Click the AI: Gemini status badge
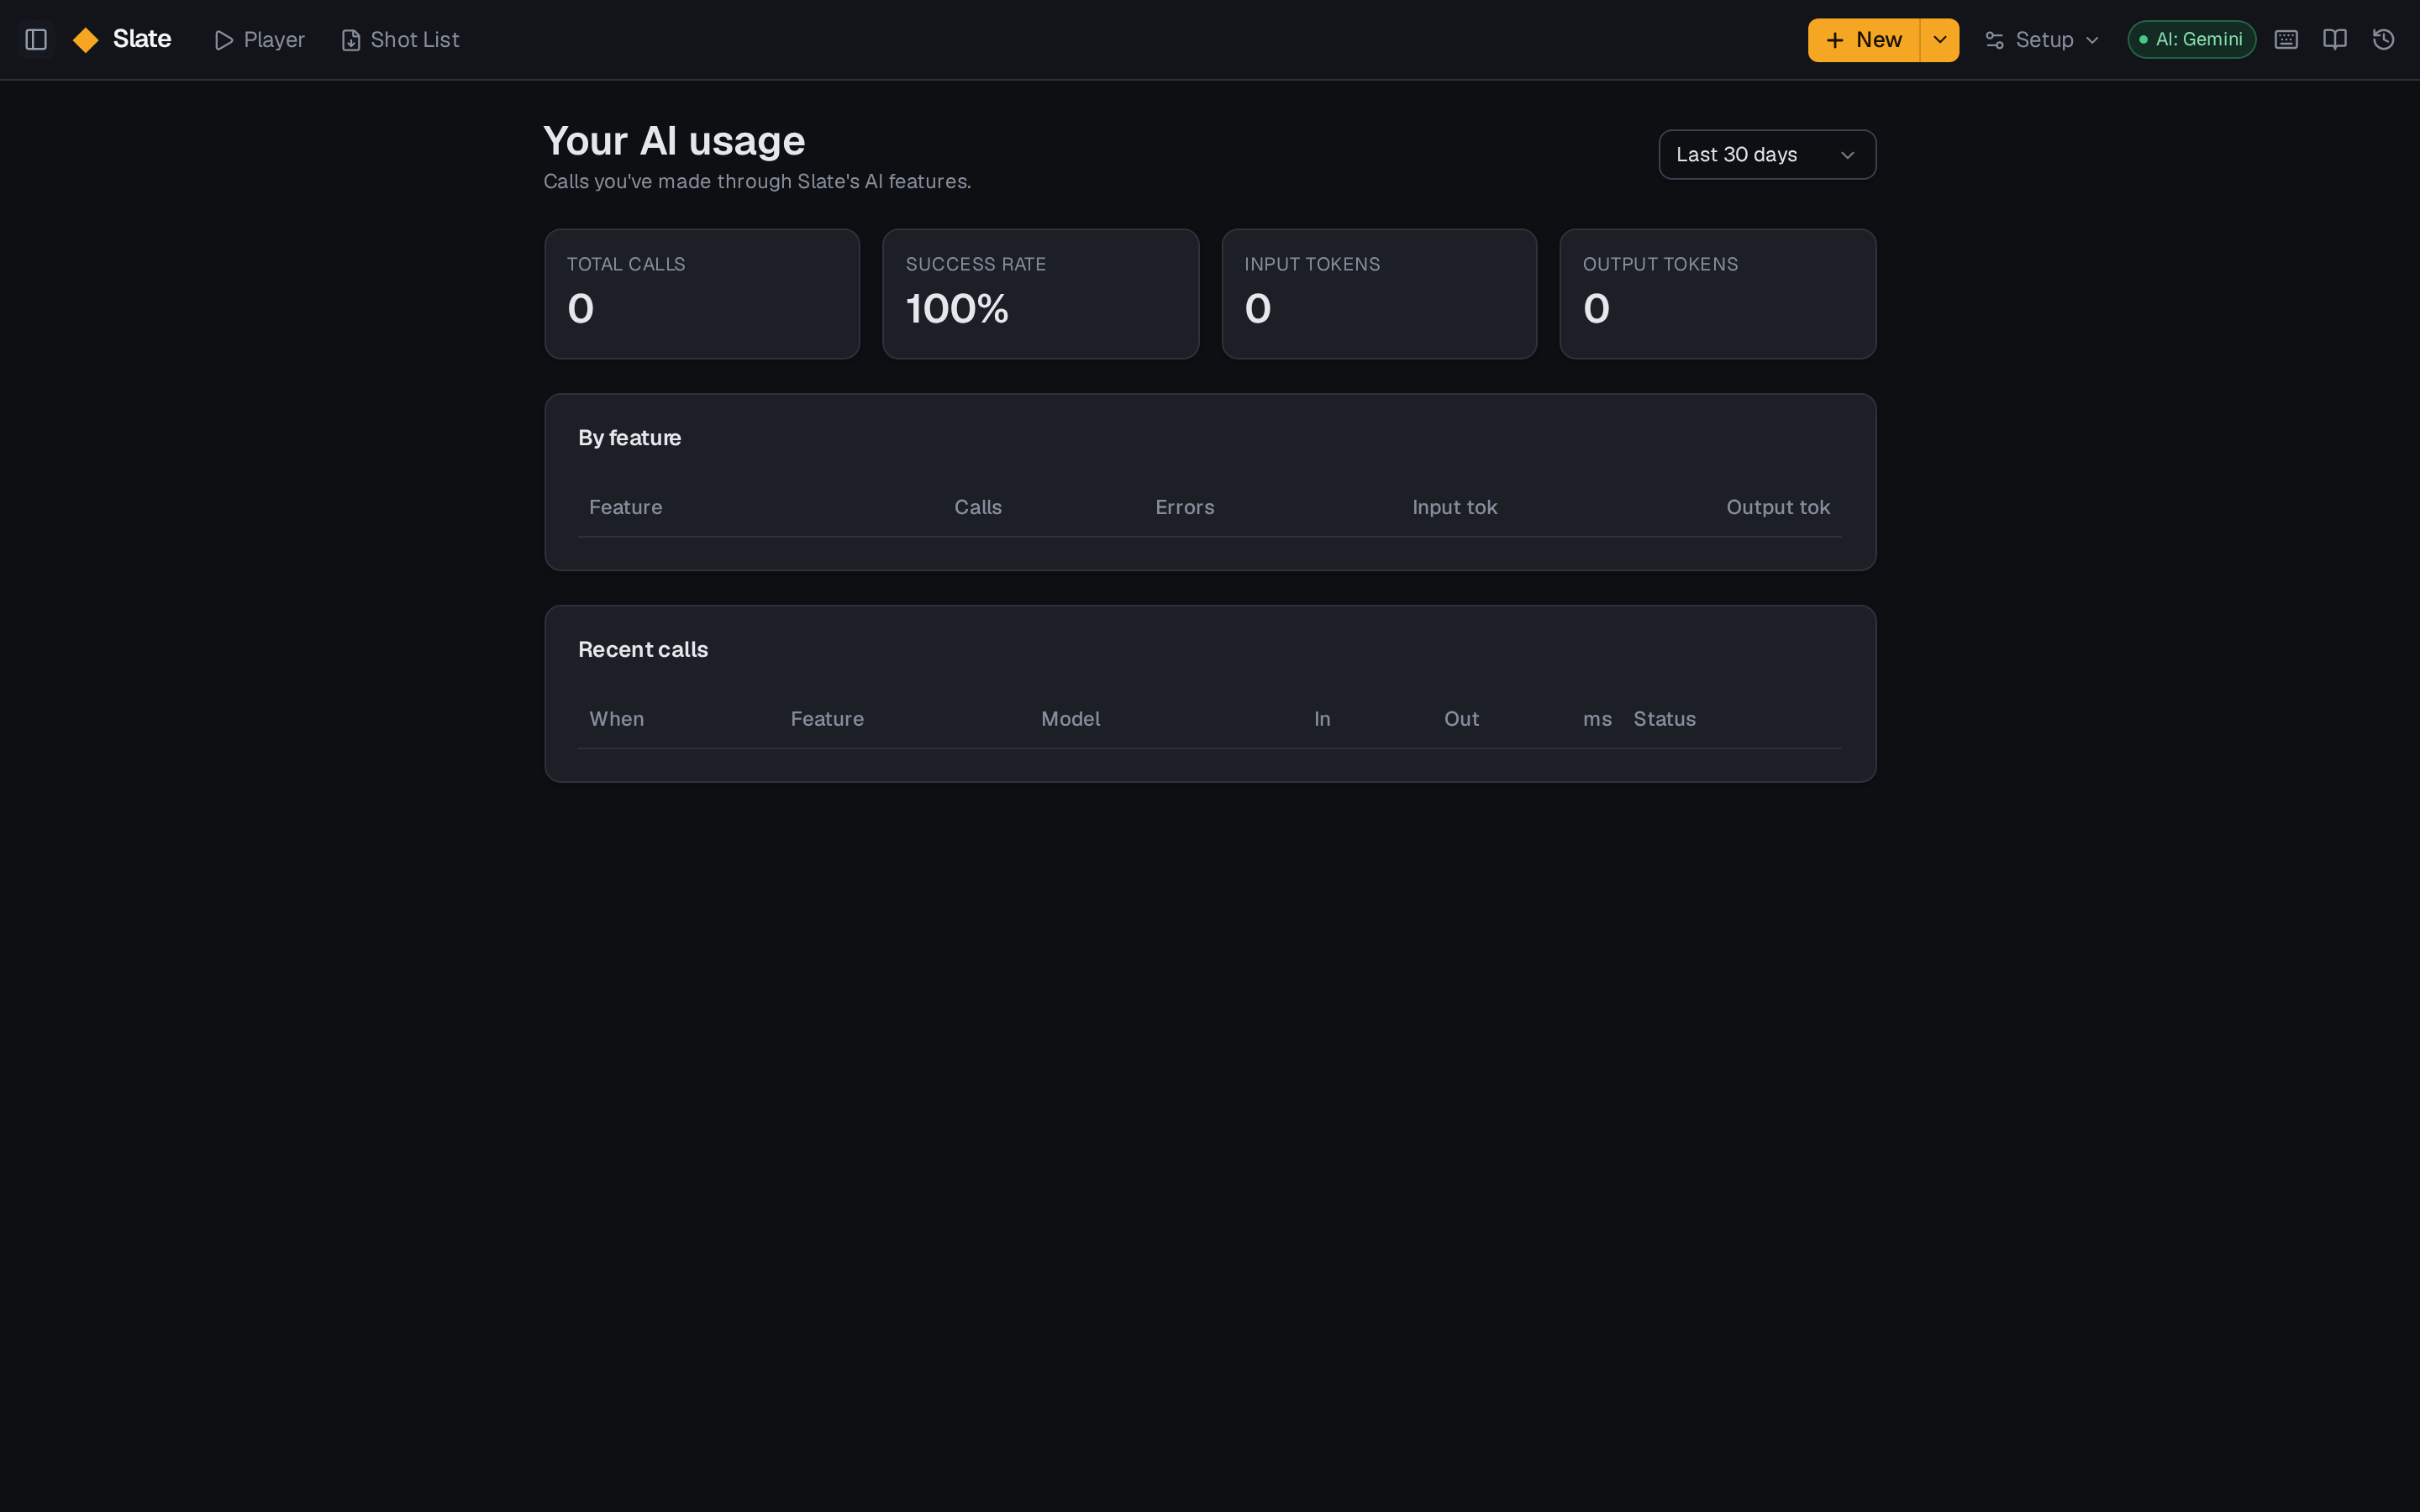The image size is (2420, 1512). tap(2191, 40)
